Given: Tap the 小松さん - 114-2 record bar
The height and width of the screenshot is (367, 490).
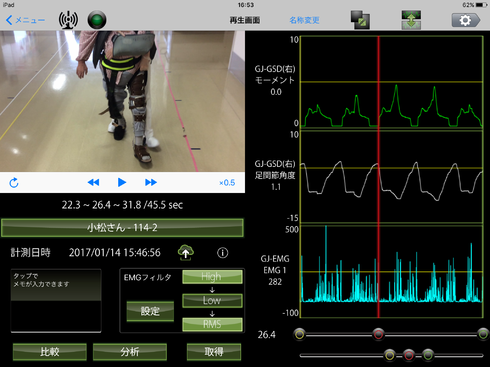Looking at the screenshot, I should click(122, 228).
